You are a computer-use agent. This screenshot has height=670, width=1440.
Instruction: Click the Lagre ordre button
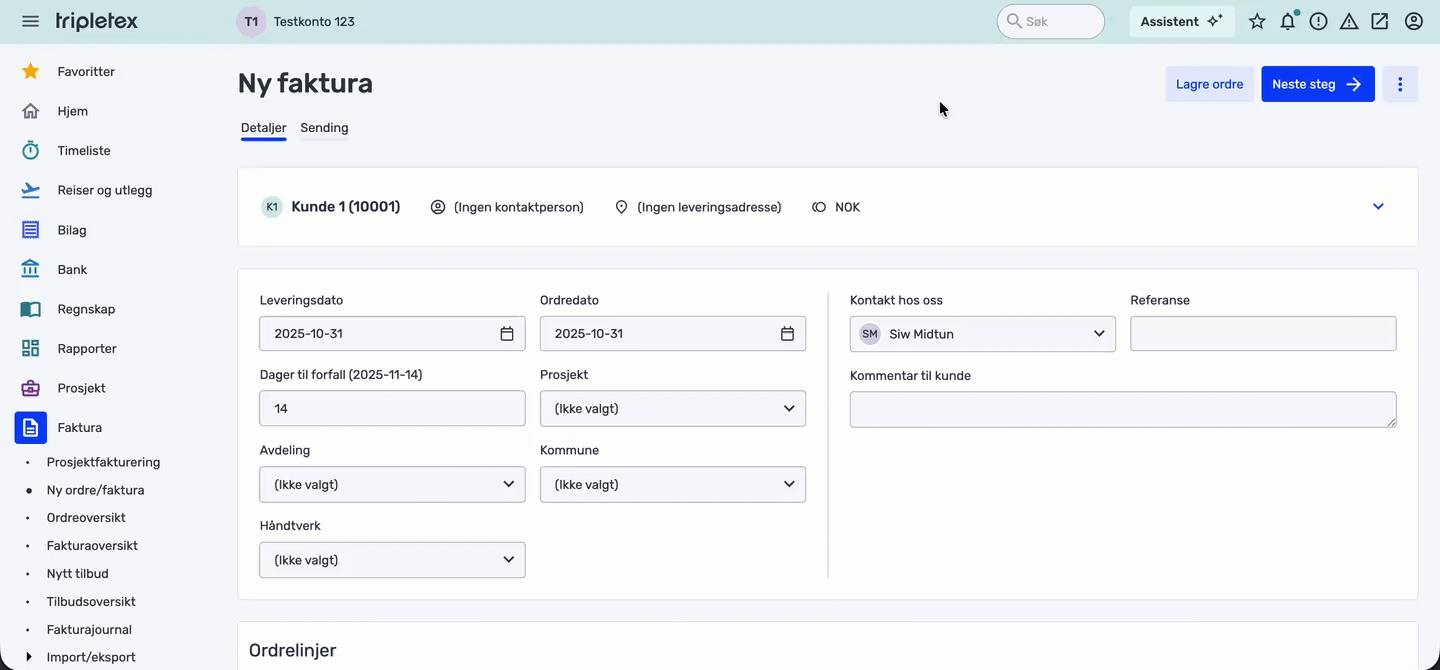(x=1209, y=85)
